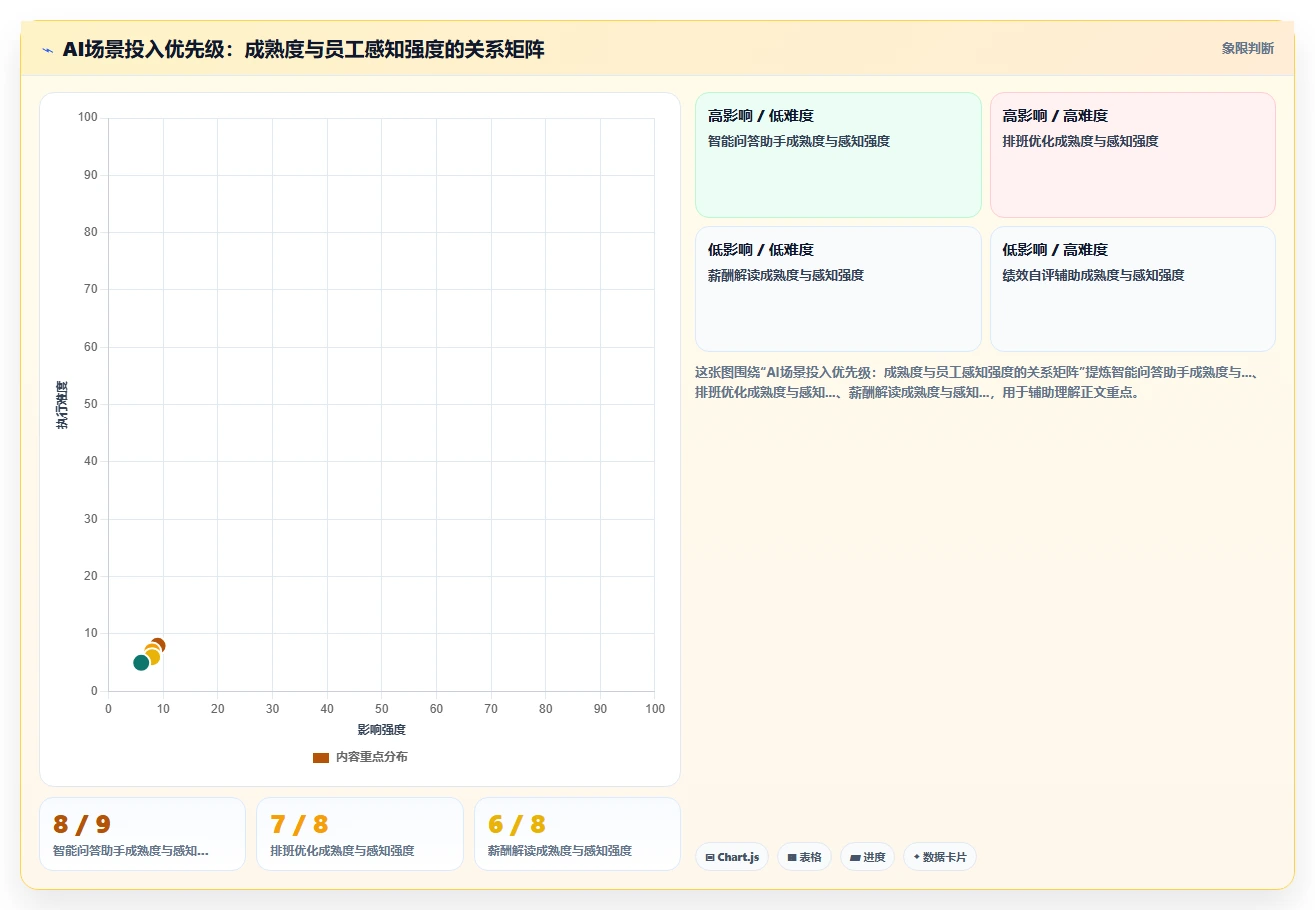
Task: Click the brown data point on the scatter chart
Action: click(157, 646)
